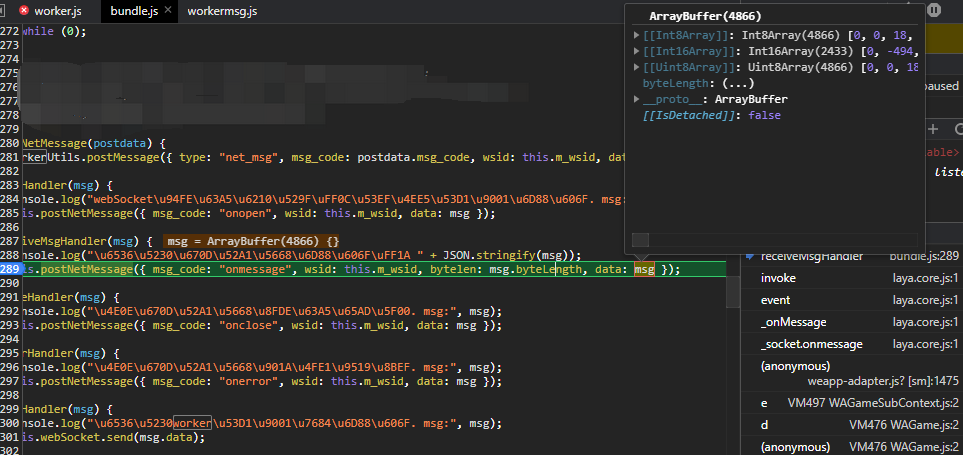Image resolution: width=963 pixels, height=455 pixels.
Task: Expand the [[Int16Array]] entry
Action: pos(636,51)
